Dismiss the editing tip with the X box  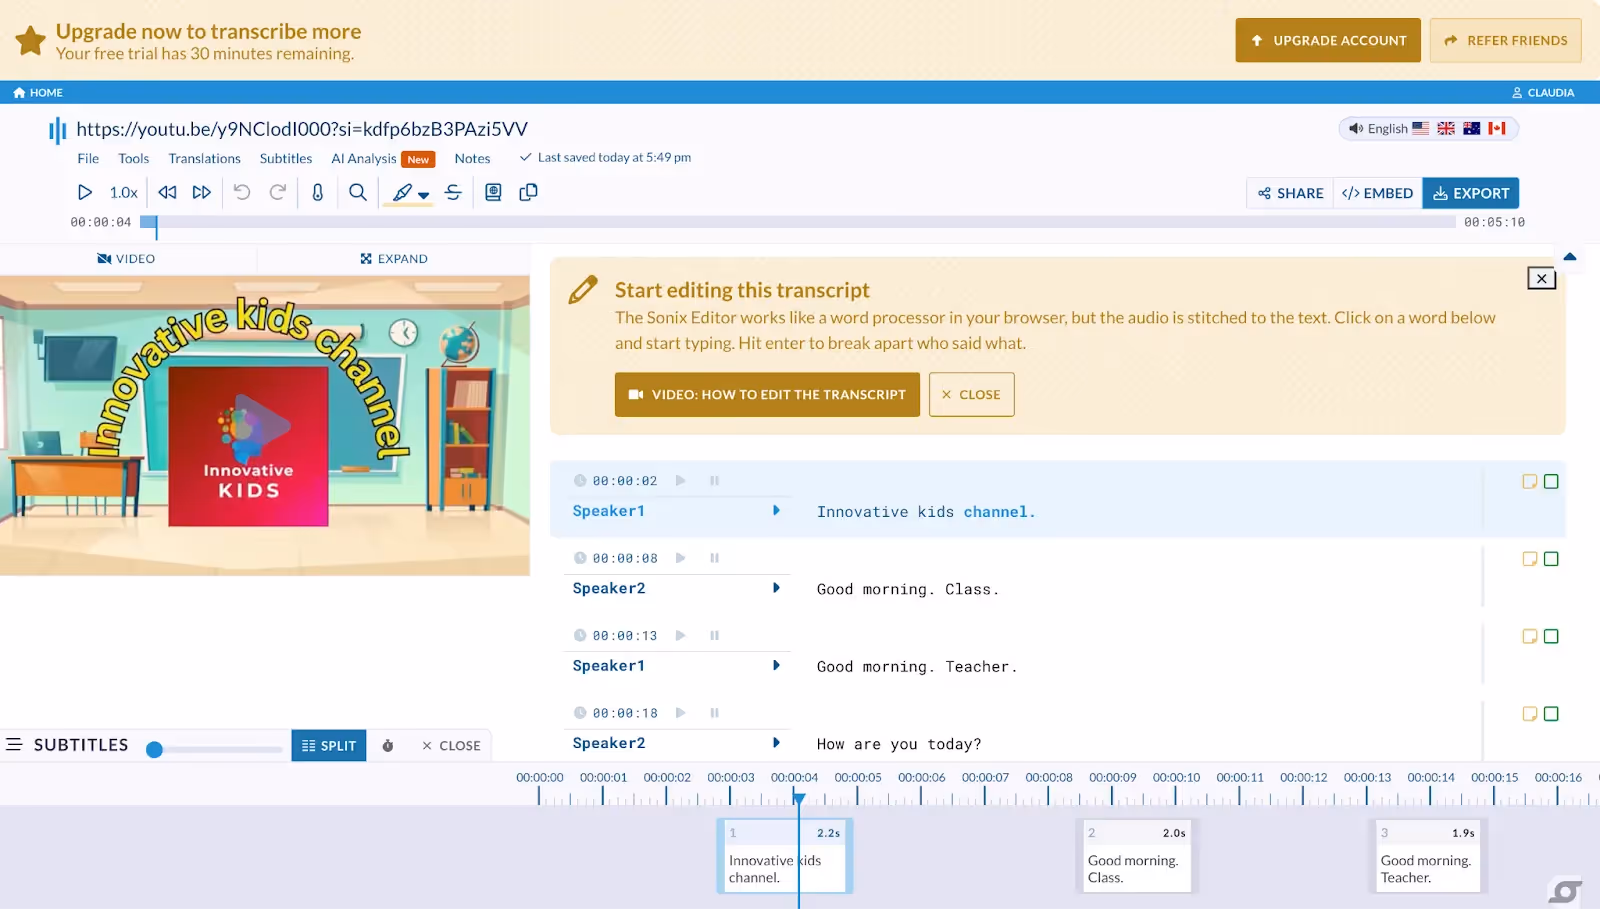point(1541,278)
